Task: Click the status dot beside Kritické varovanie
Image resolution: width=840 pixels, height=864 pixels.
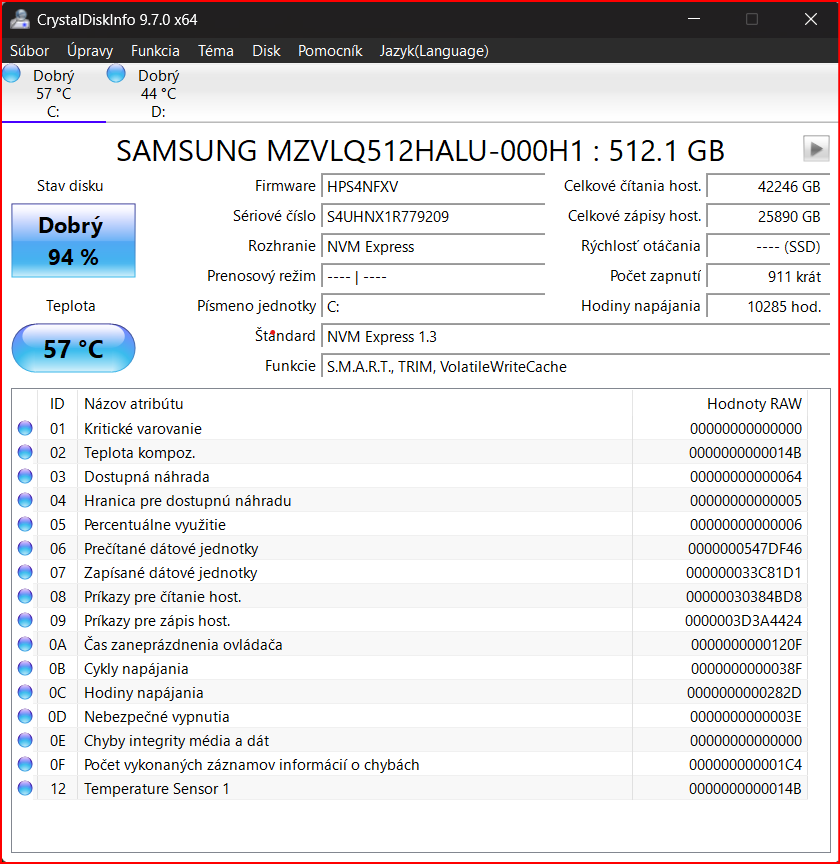Action: pyautogui.click(x=23, y=428)
